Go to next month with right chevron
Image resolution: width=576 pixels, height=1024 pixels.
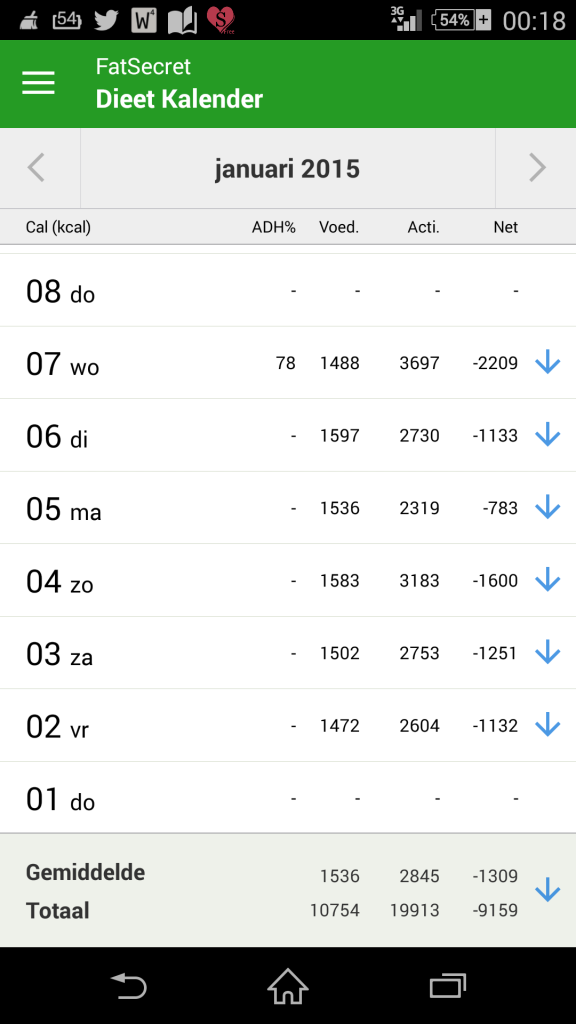tap(537, 168)
